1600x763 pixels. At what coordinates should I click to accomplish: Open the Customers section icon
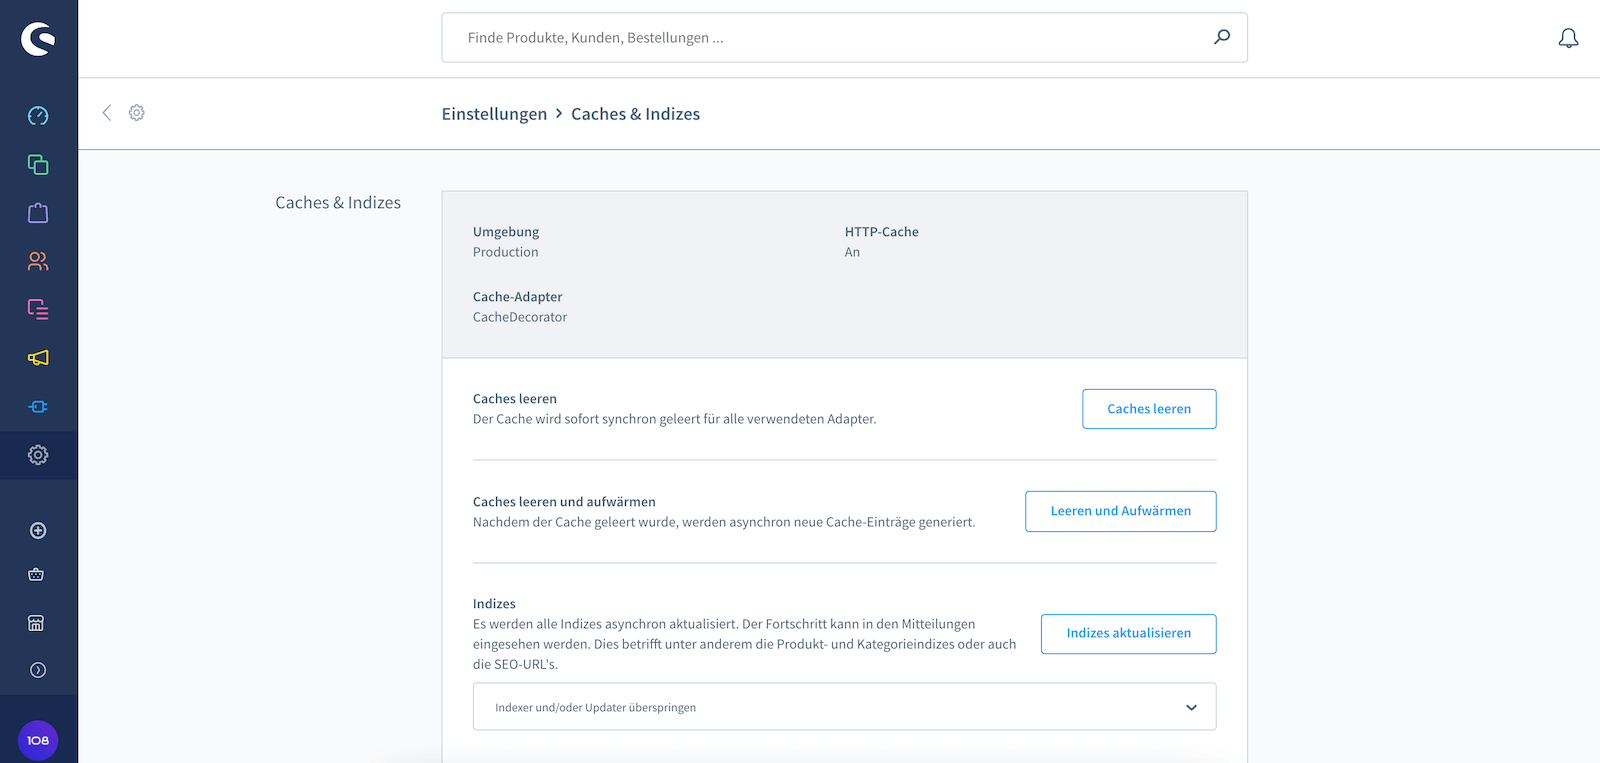coord(38,261)
